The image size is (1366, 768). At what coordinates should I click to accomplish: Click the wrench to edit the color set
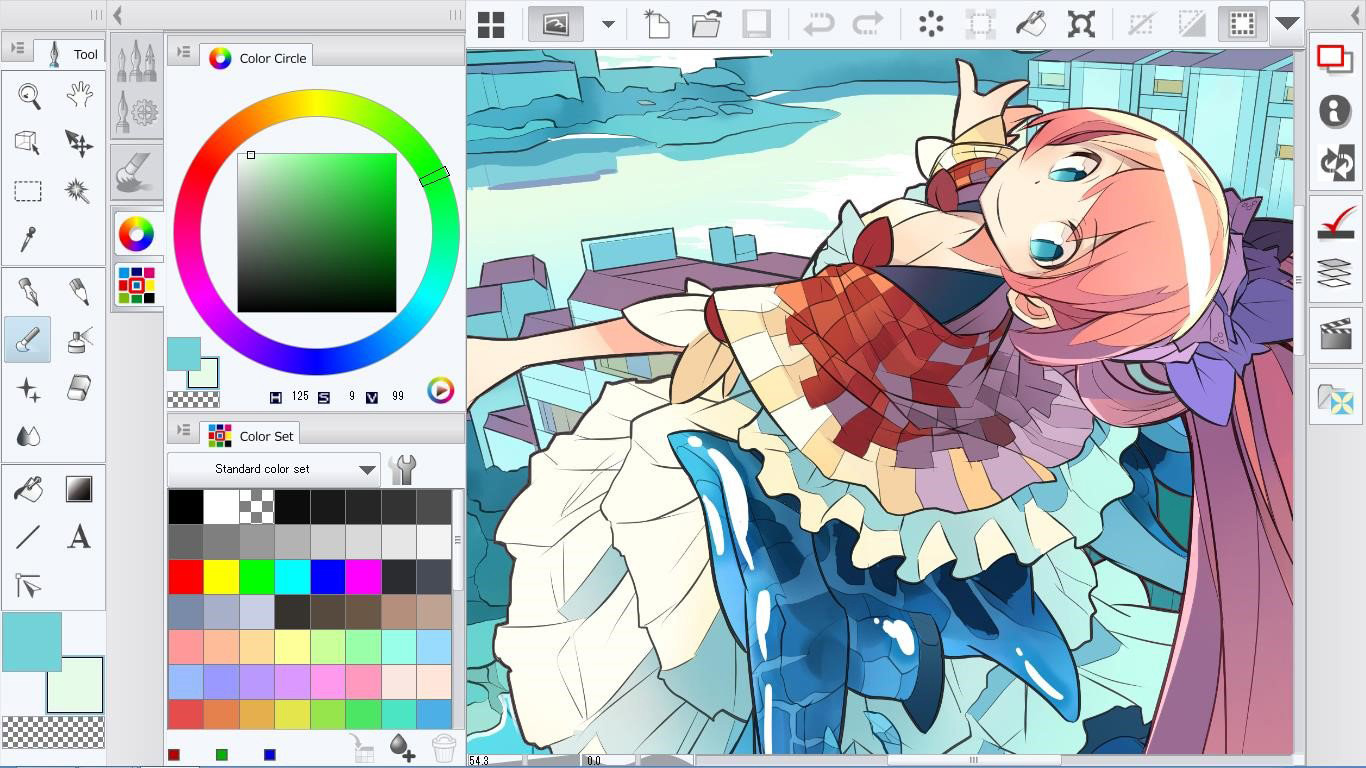pos(402,468)
